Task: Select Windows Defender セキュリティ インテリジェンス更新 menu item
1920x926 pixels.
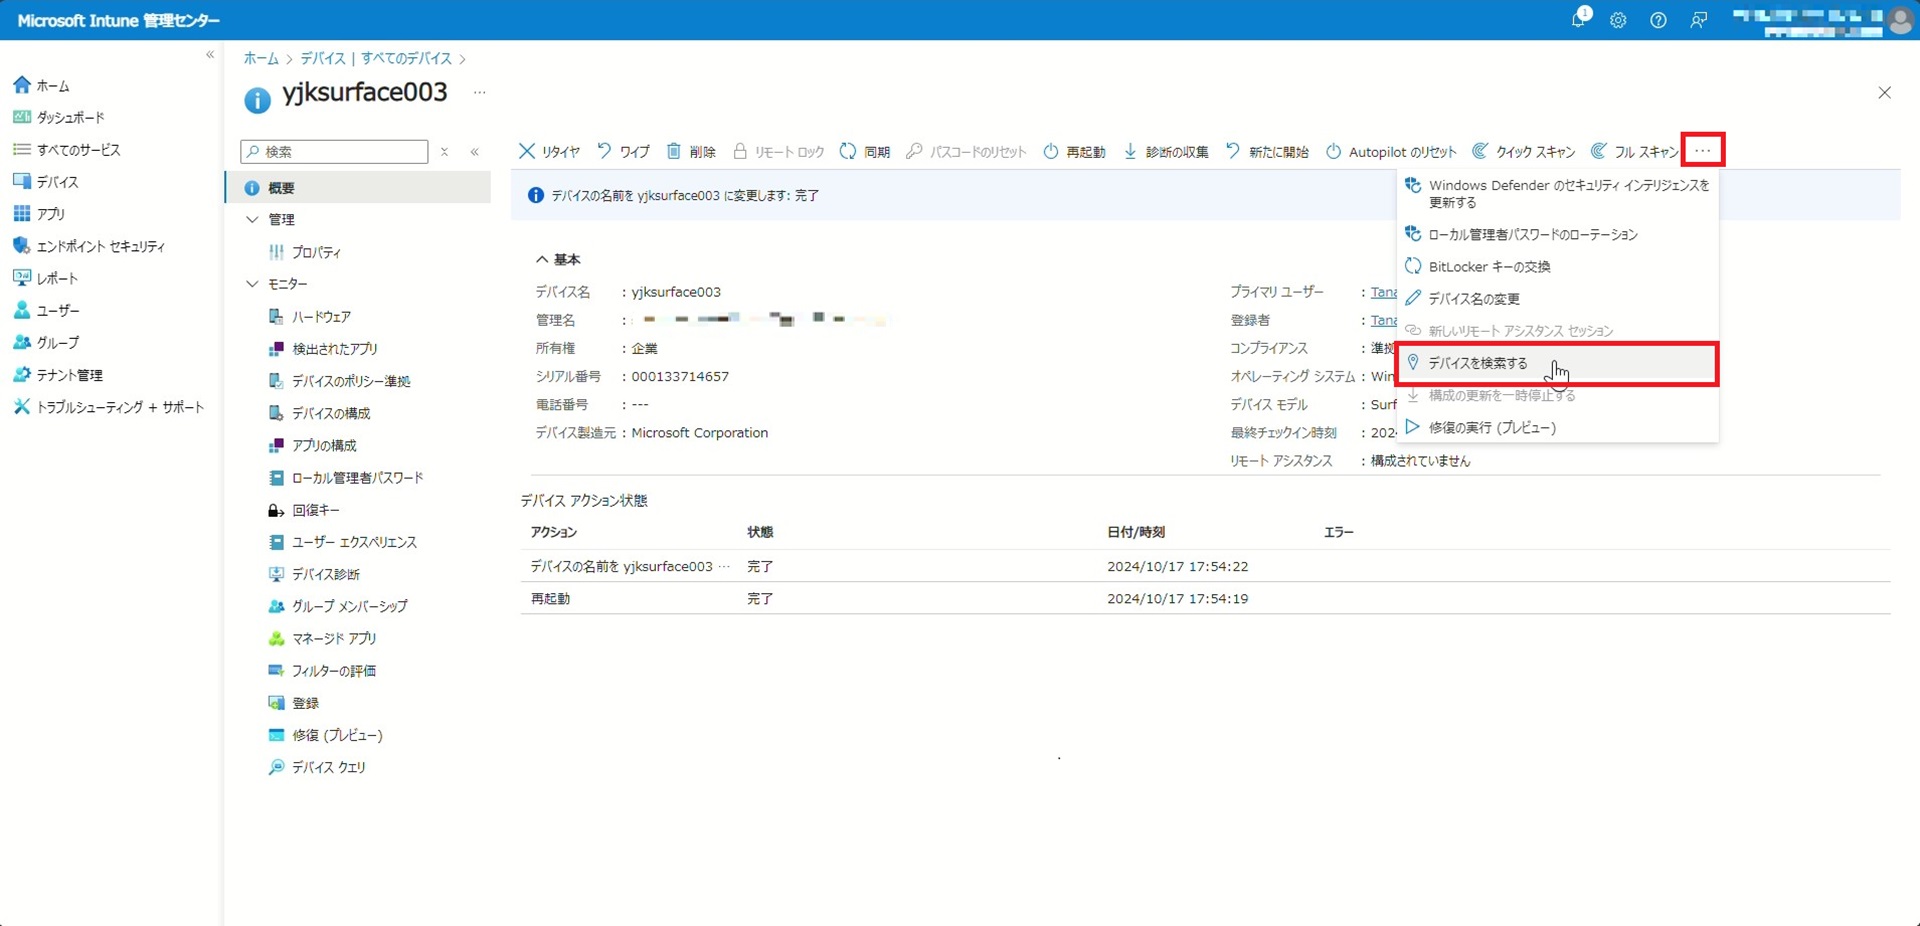Action: (1558, 194)
